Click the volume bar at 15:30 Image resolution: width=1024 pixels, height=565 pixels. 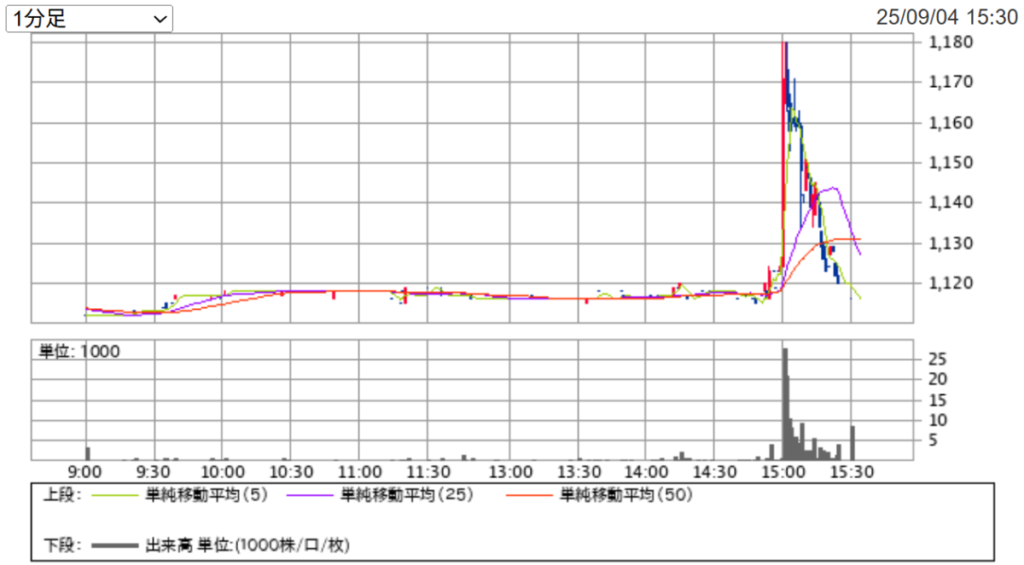click(x=852, y=443)
